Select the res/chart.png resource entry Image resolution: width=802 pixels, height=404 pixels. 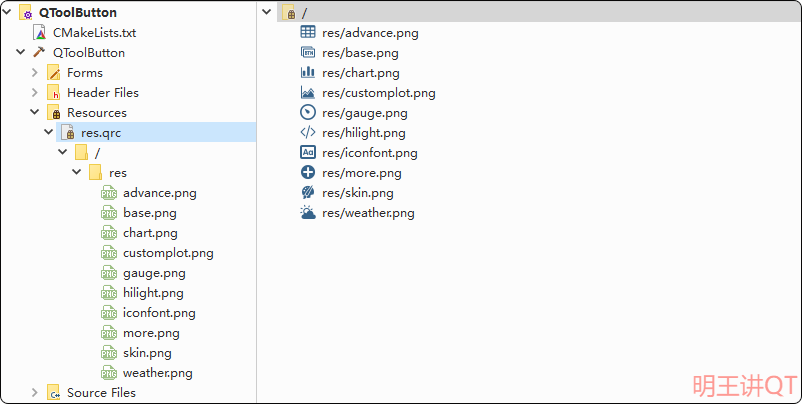click(x=361, y=73)
